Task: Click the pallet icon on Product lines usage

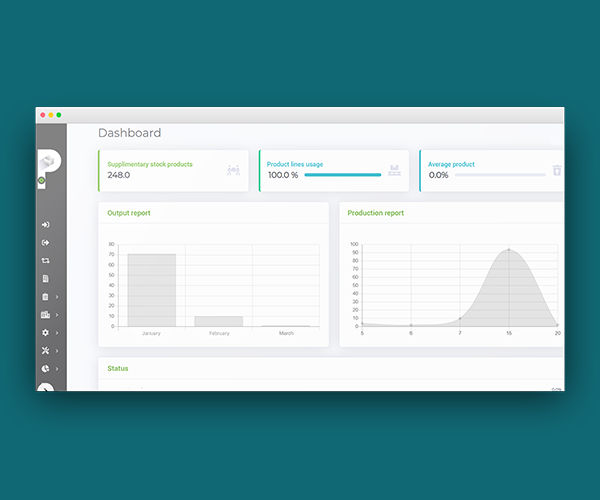Action: pos(394,170)
